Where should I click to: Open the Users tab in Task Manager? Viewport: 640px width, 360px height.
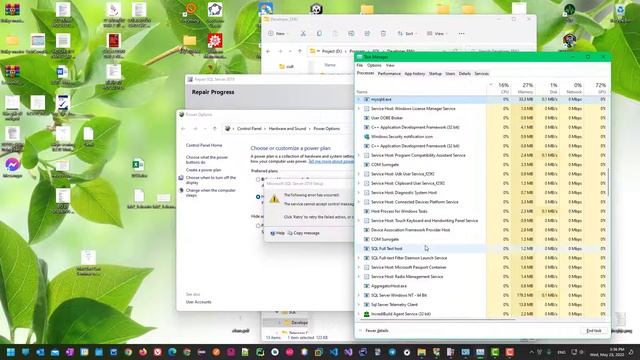tap(450, 74)
